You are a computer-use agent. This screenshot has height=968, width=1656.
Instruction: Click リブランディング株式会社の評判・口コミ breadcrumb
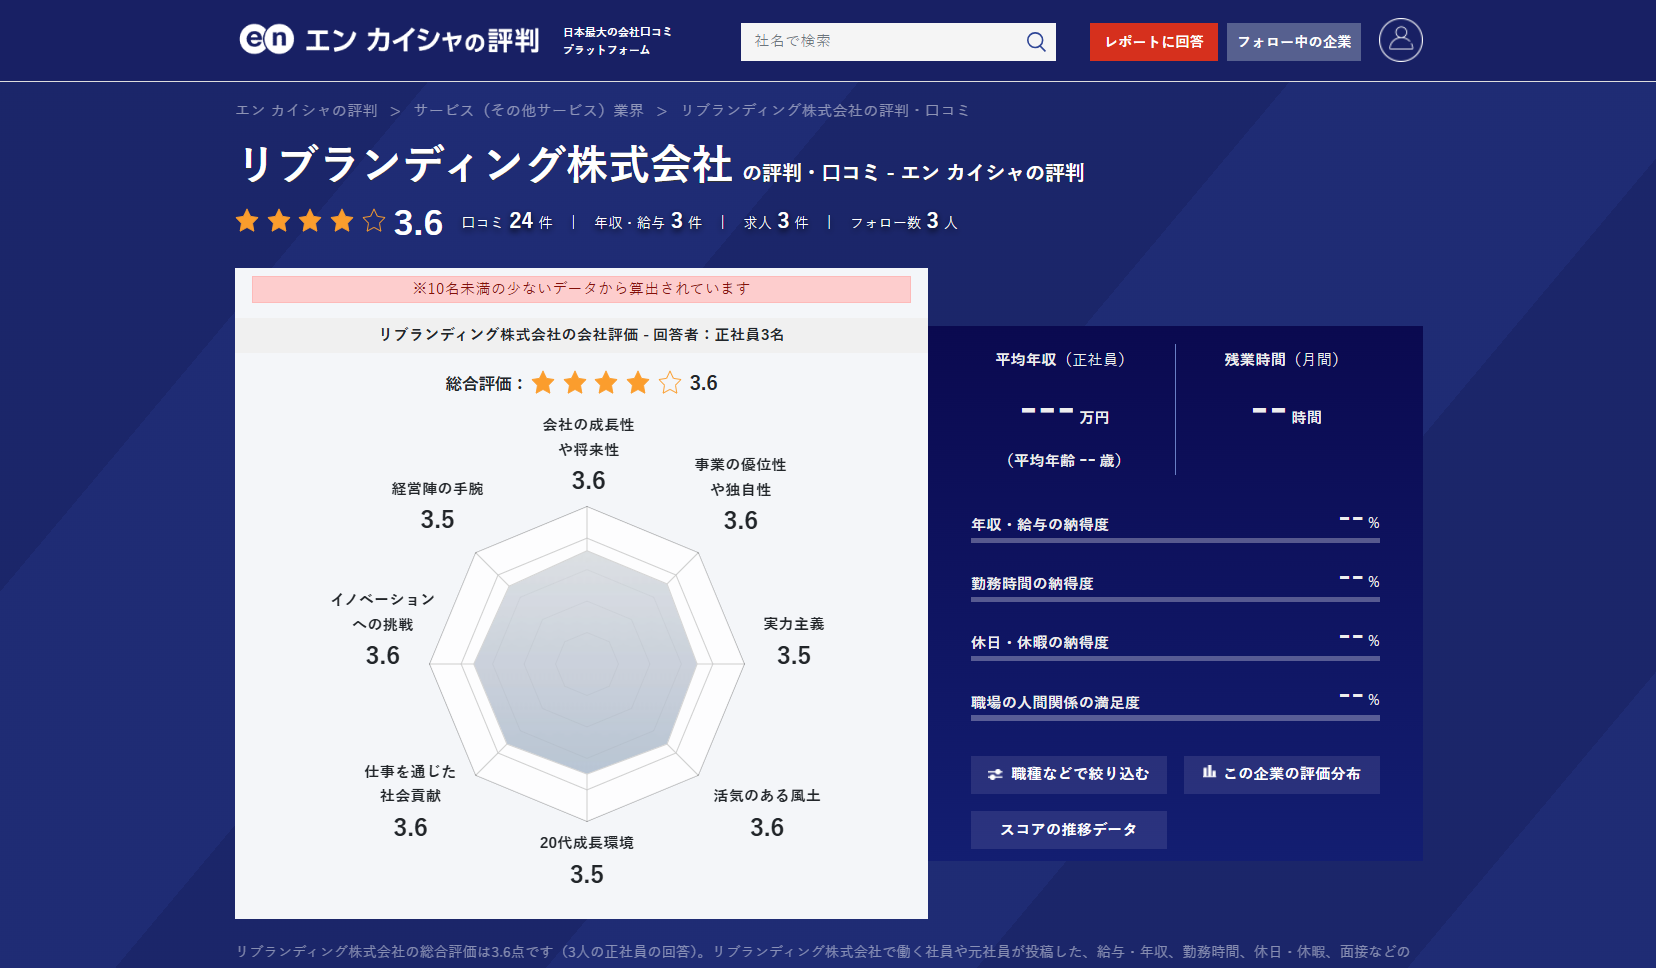[825, 111]
